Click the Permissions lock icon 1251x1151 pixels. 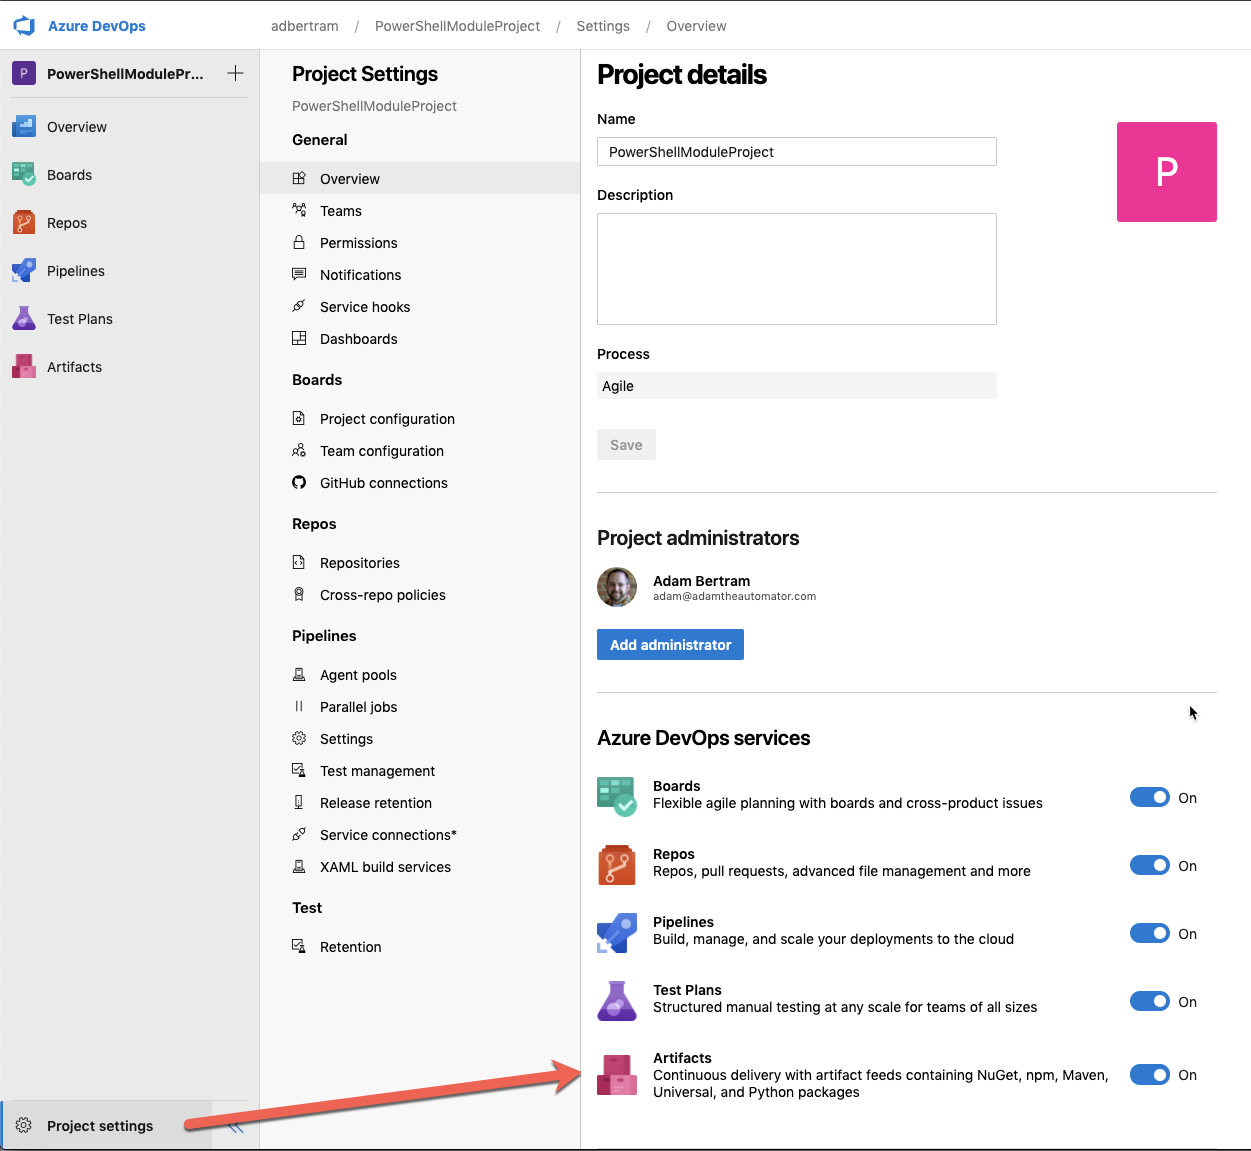pos(299,242)
